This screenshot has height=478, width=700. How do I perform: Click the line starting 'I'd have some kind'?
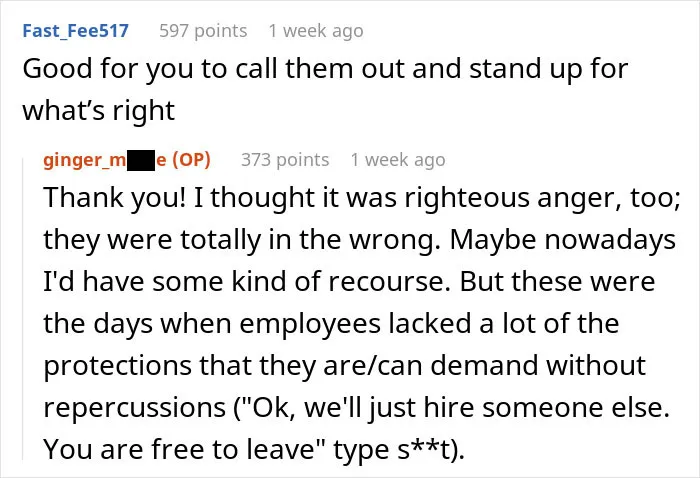click(349, 282)
